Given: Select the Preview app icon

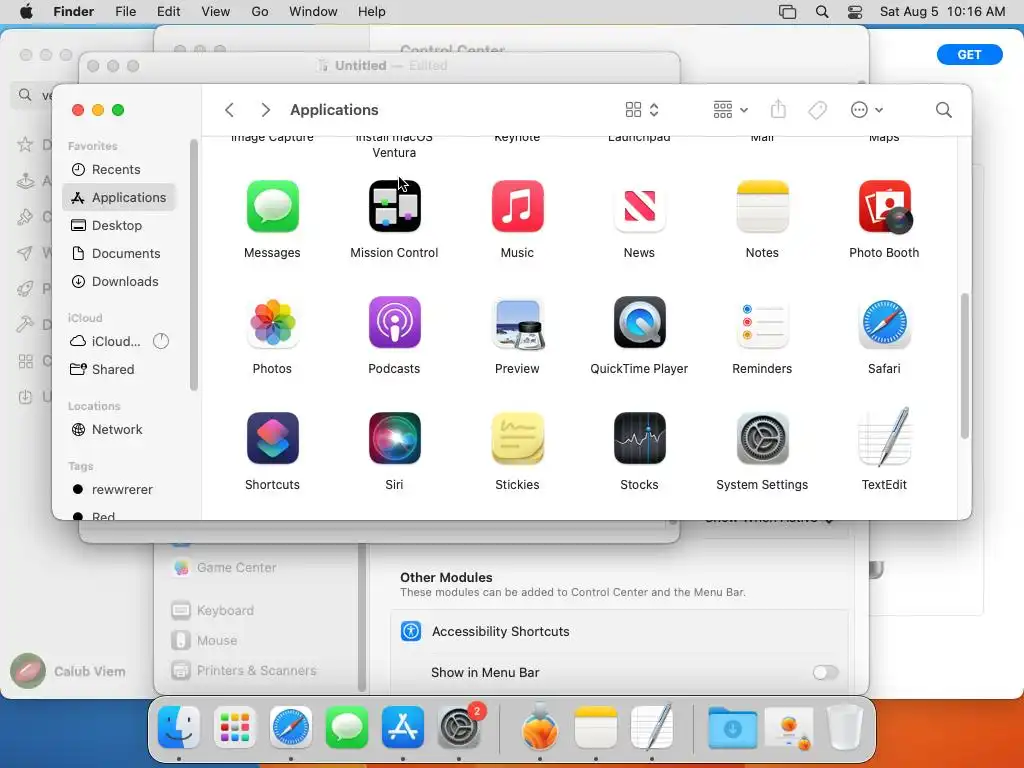Looking at the screenshot, I should click(x=517, y=323).
